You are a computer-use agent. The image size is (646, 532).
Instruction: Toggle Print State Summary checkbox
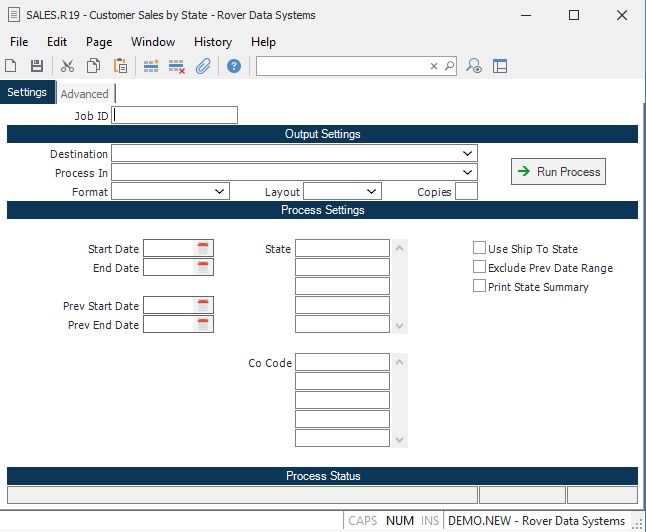point(480,287)
